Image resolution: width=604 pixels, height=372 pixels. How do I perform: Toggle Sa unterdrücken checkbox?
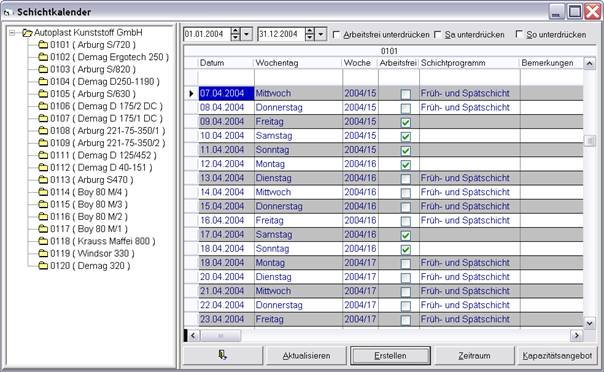(437, 35)
